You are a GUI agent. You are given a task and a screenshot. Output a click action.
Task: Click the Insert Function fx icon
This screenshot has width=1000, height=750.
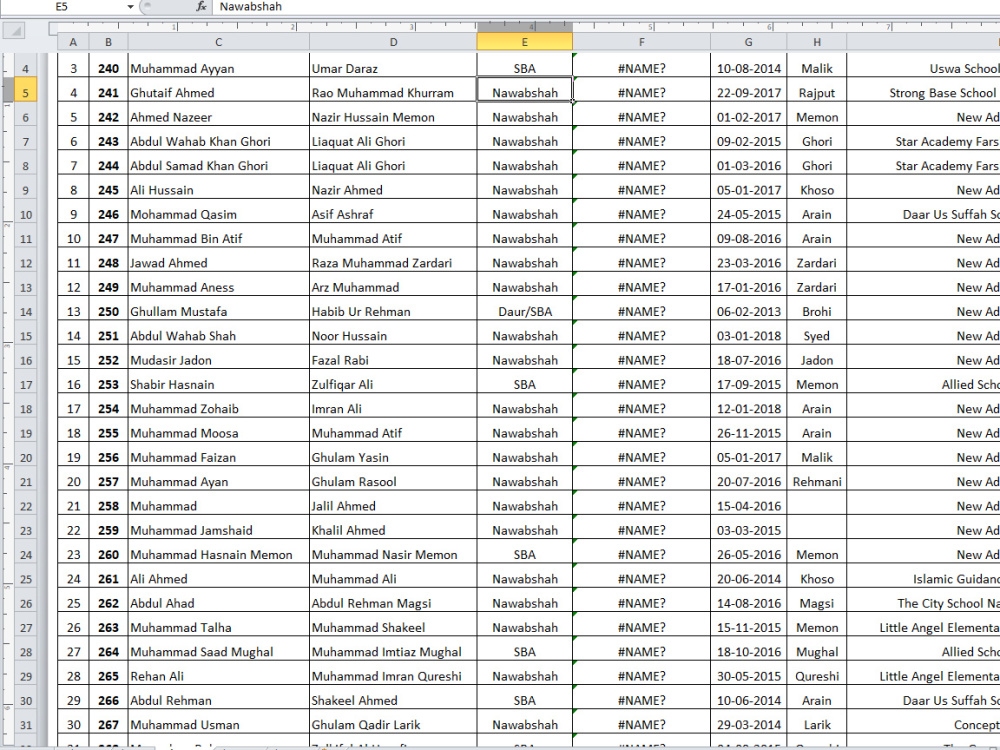[x=201, y=6]
